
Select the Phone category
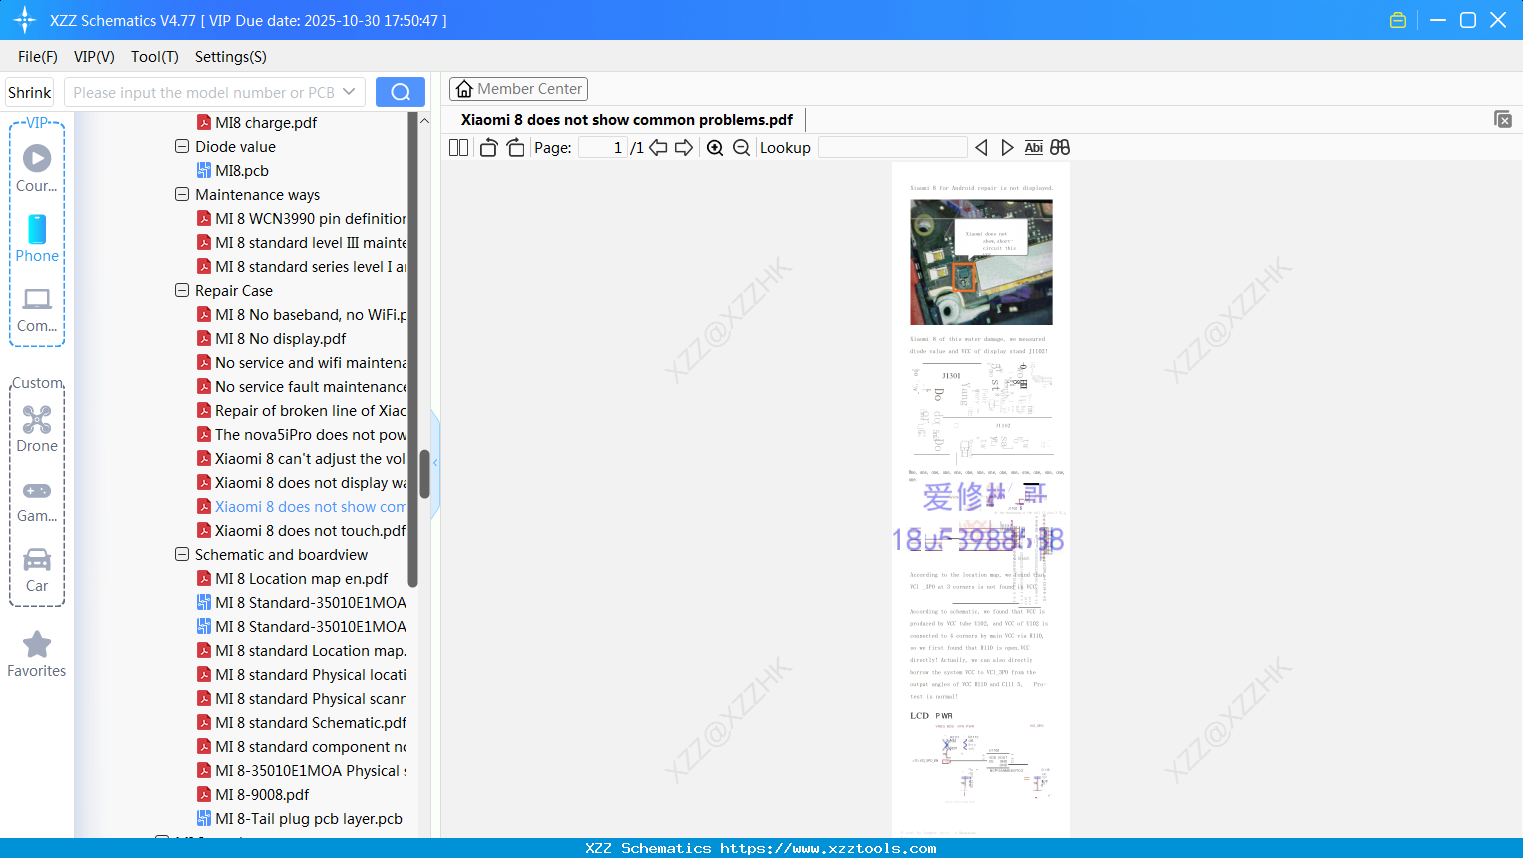click(37, 238)
